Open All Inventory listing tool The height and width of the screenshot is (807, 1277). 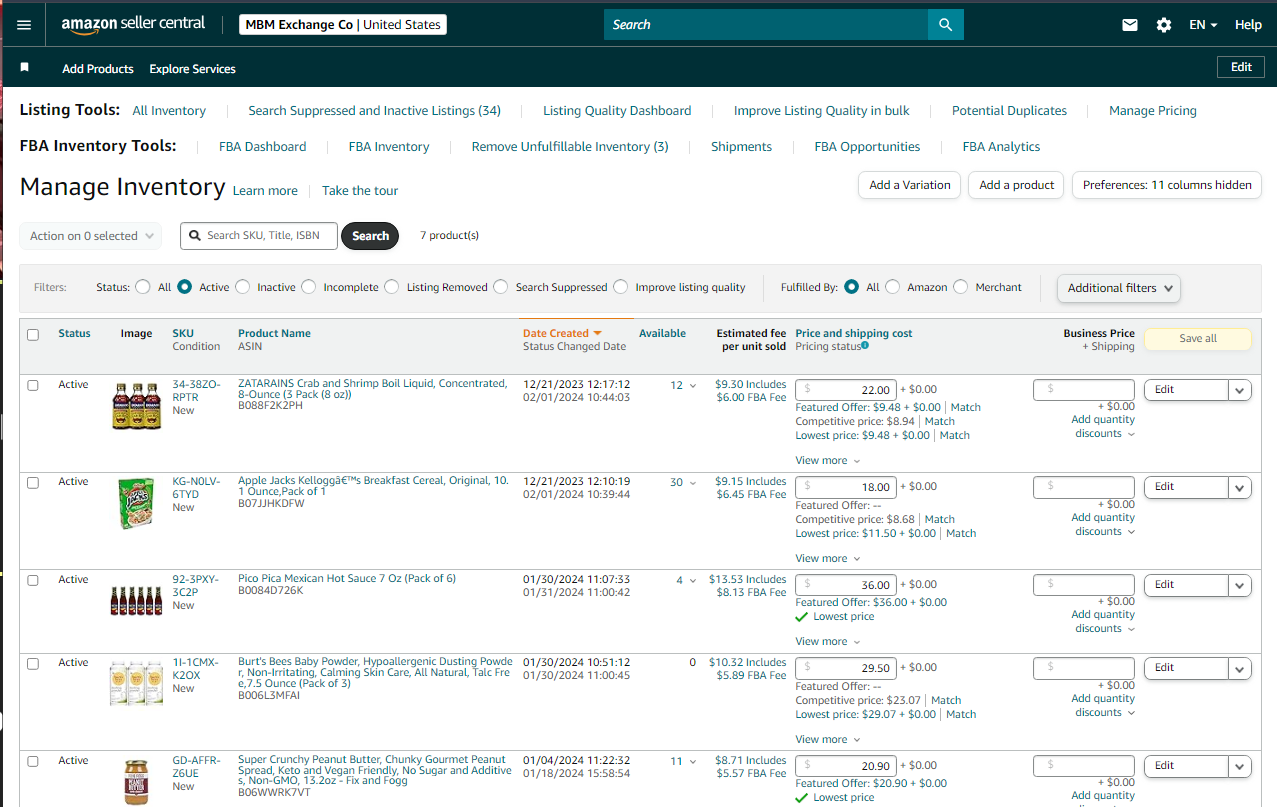(x=169, y=111)
